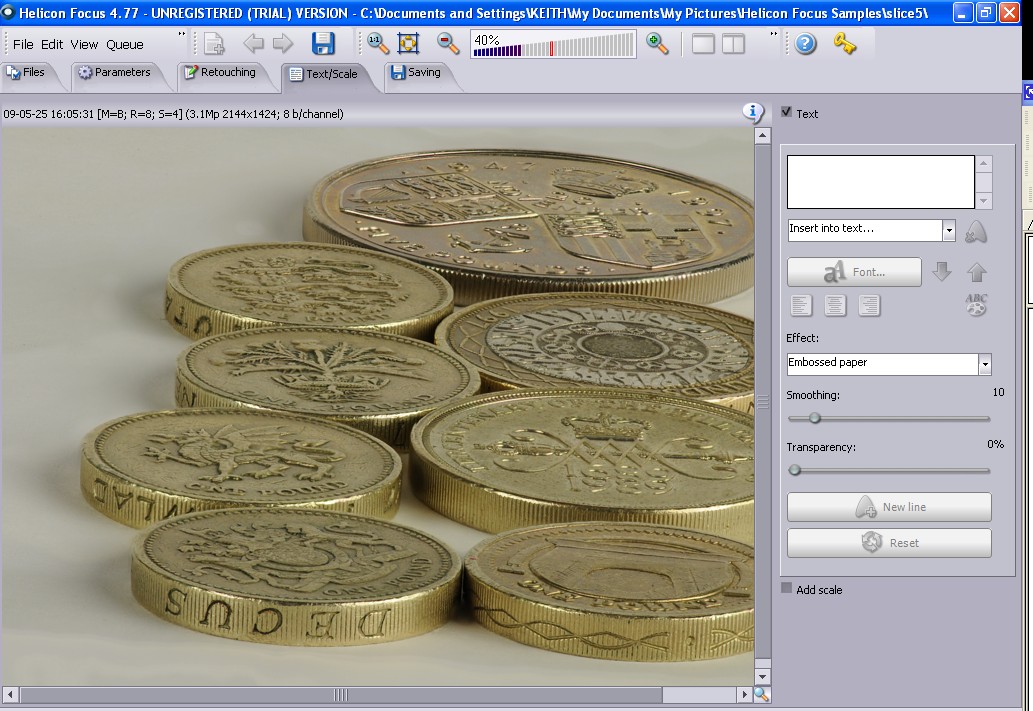This screenshot has height=711, width=1033.
Task: Click the New line button
Action: pyautogui.click(x=889, y=507)
